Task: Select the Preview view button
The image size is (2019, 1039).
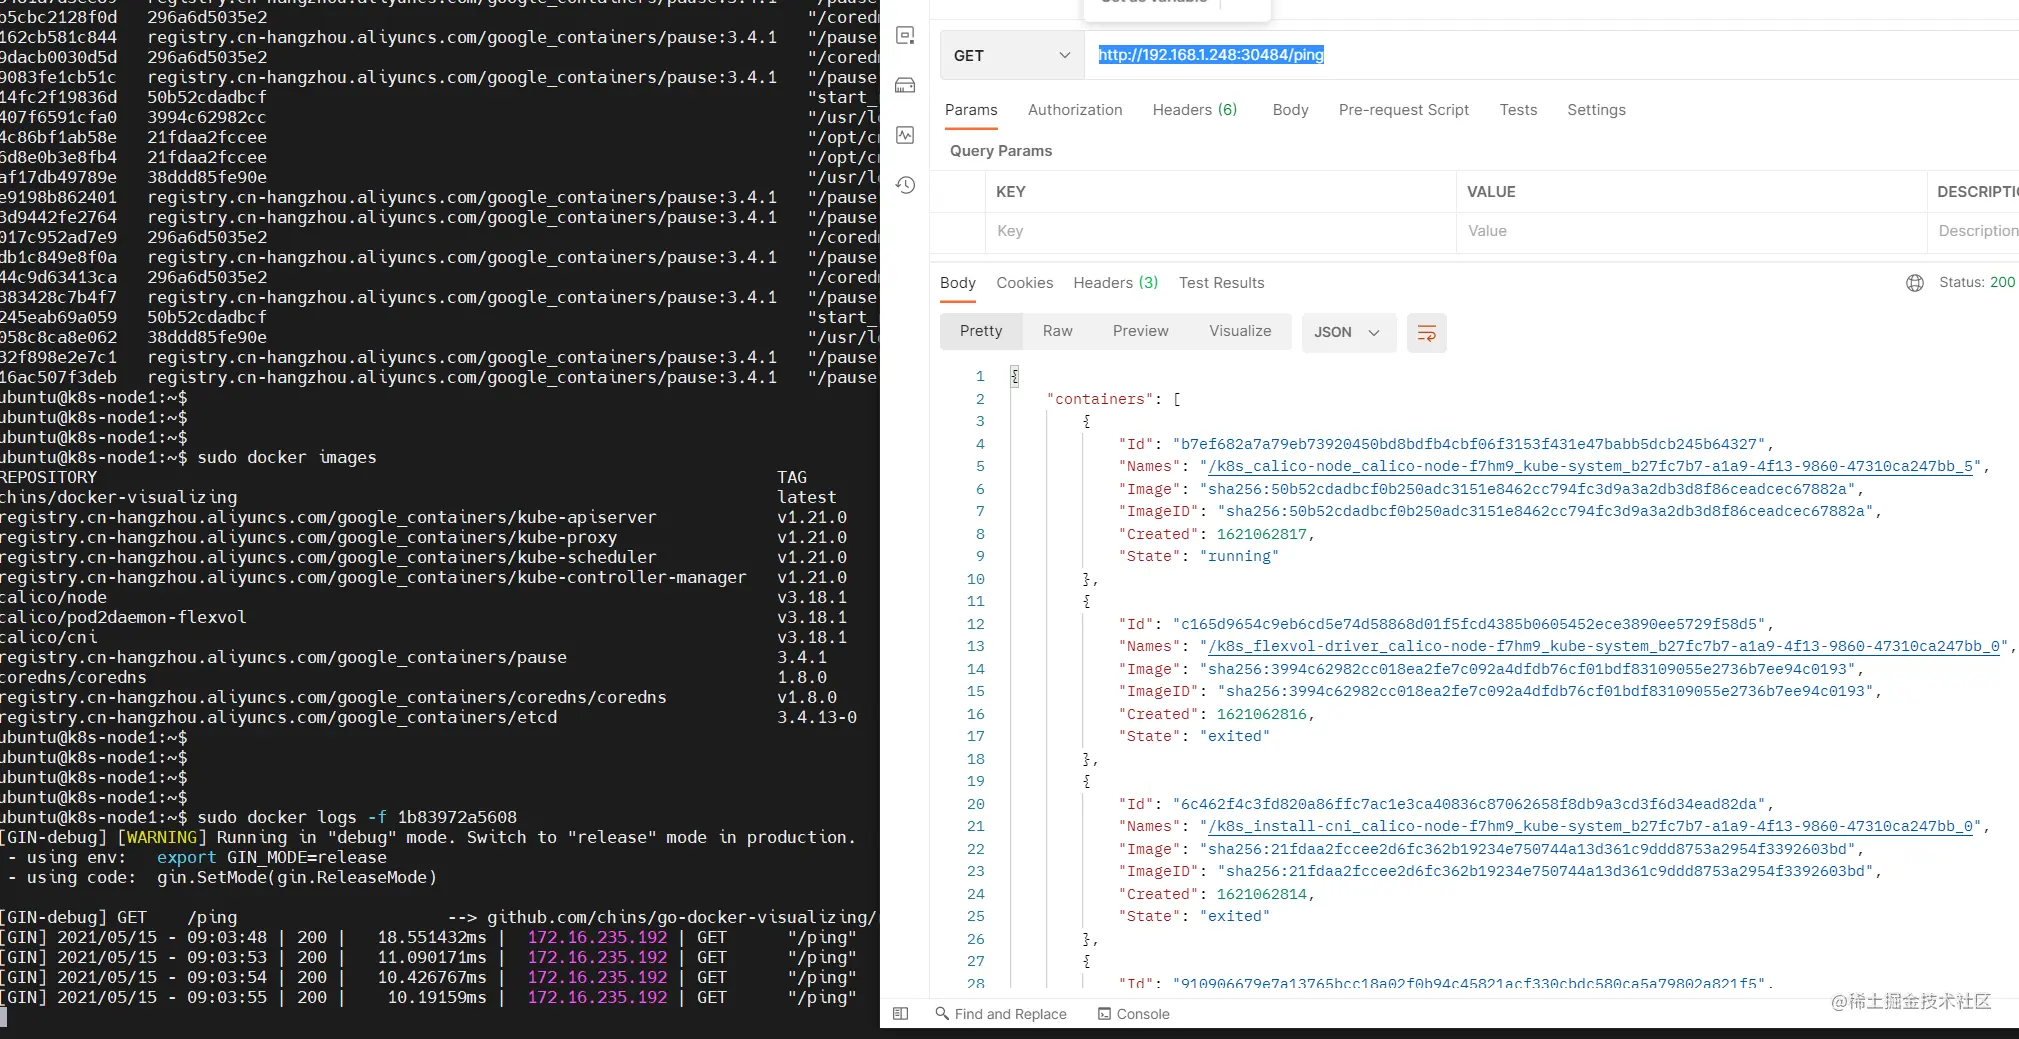Action: tap(1140, 331)
